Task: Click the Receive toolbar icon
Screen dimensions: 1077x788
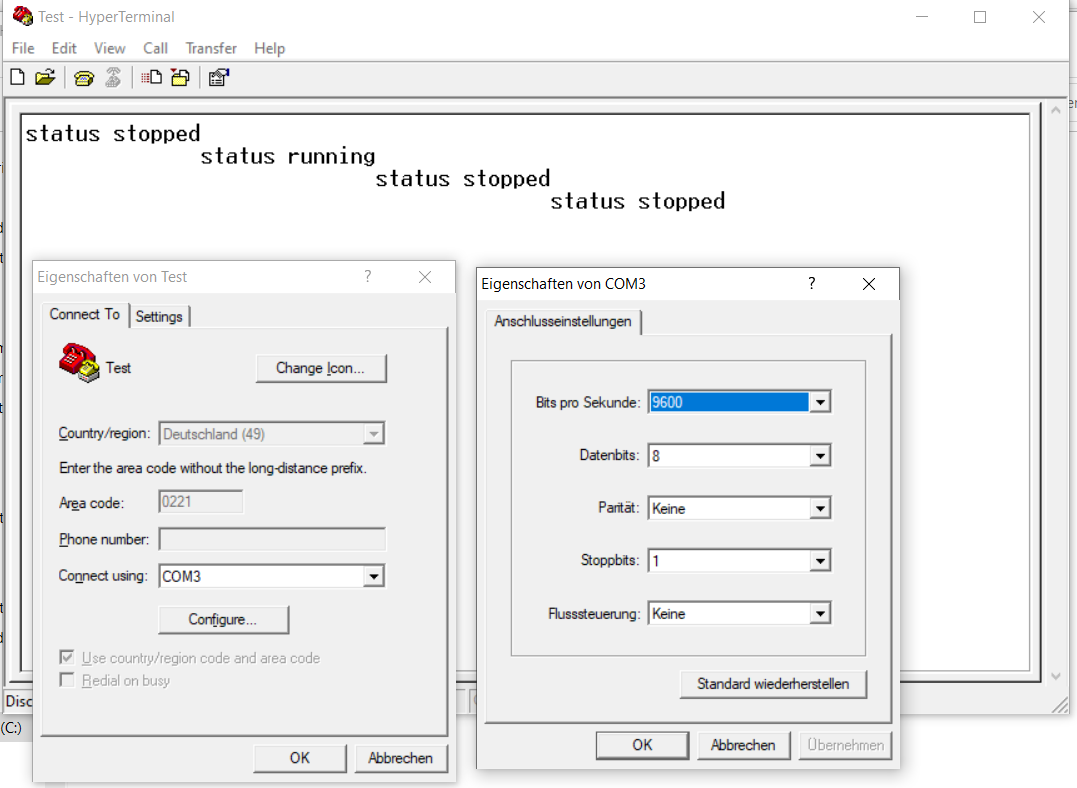Action: click(180, 78)
